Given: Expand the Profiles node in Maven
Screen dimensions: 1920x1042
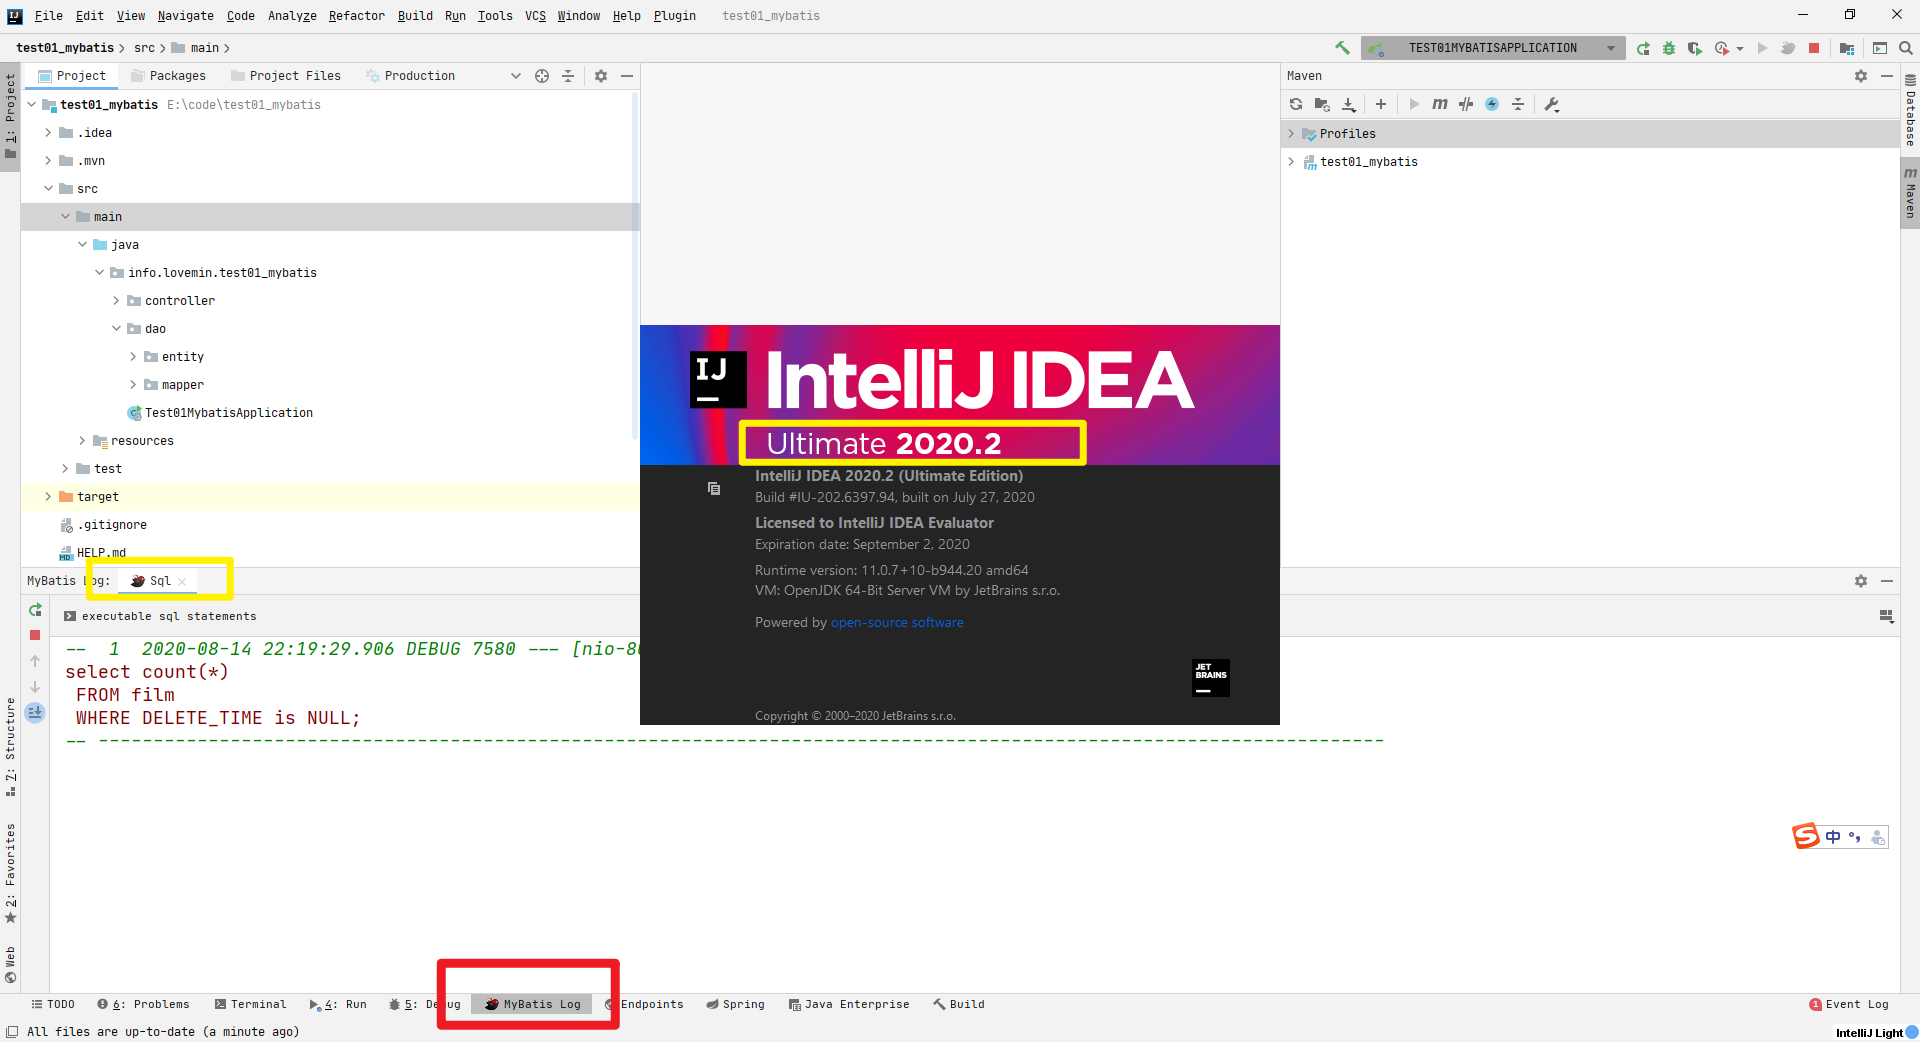Looking at the screenshot, I should [x=1290, y=133].
